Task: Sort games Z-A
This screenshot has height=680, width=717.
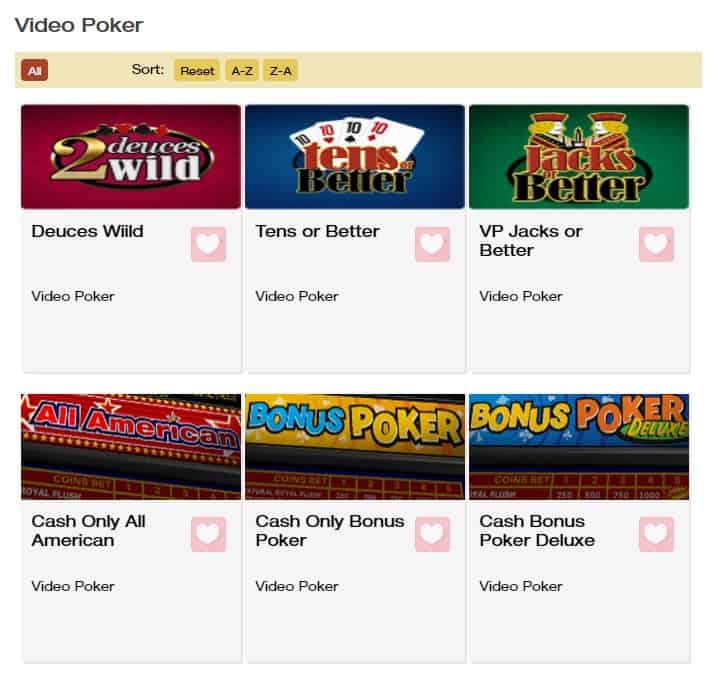Action: click(280, 70)
